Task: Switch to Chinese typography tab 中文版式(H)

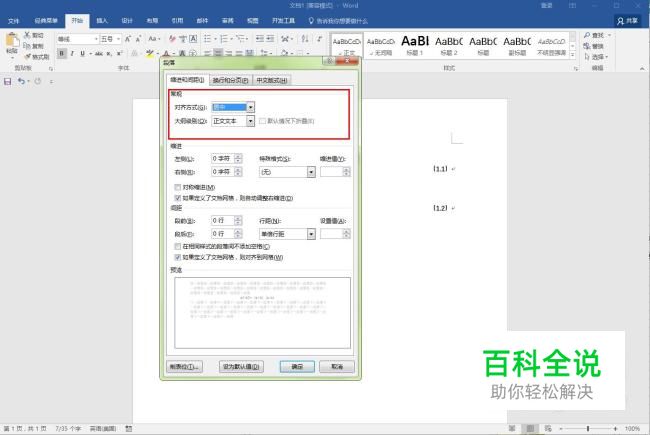Action: point(272,80)
